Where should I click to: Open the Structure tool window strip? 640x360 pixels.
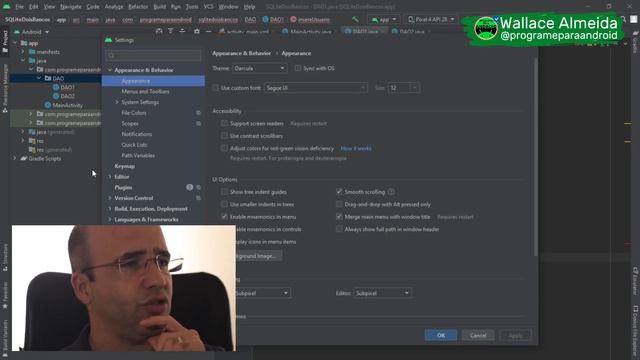pos(5,258)
